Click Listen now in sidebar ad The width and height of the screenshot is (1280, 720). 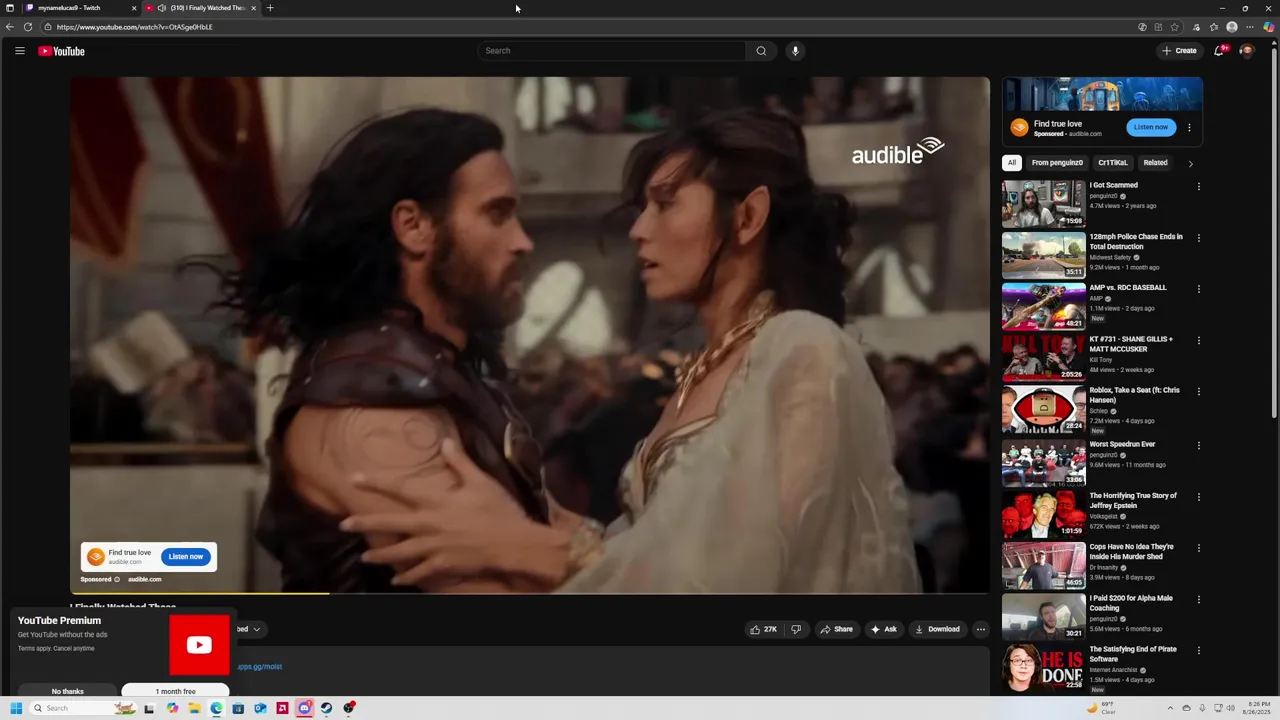coord(1151,127)
